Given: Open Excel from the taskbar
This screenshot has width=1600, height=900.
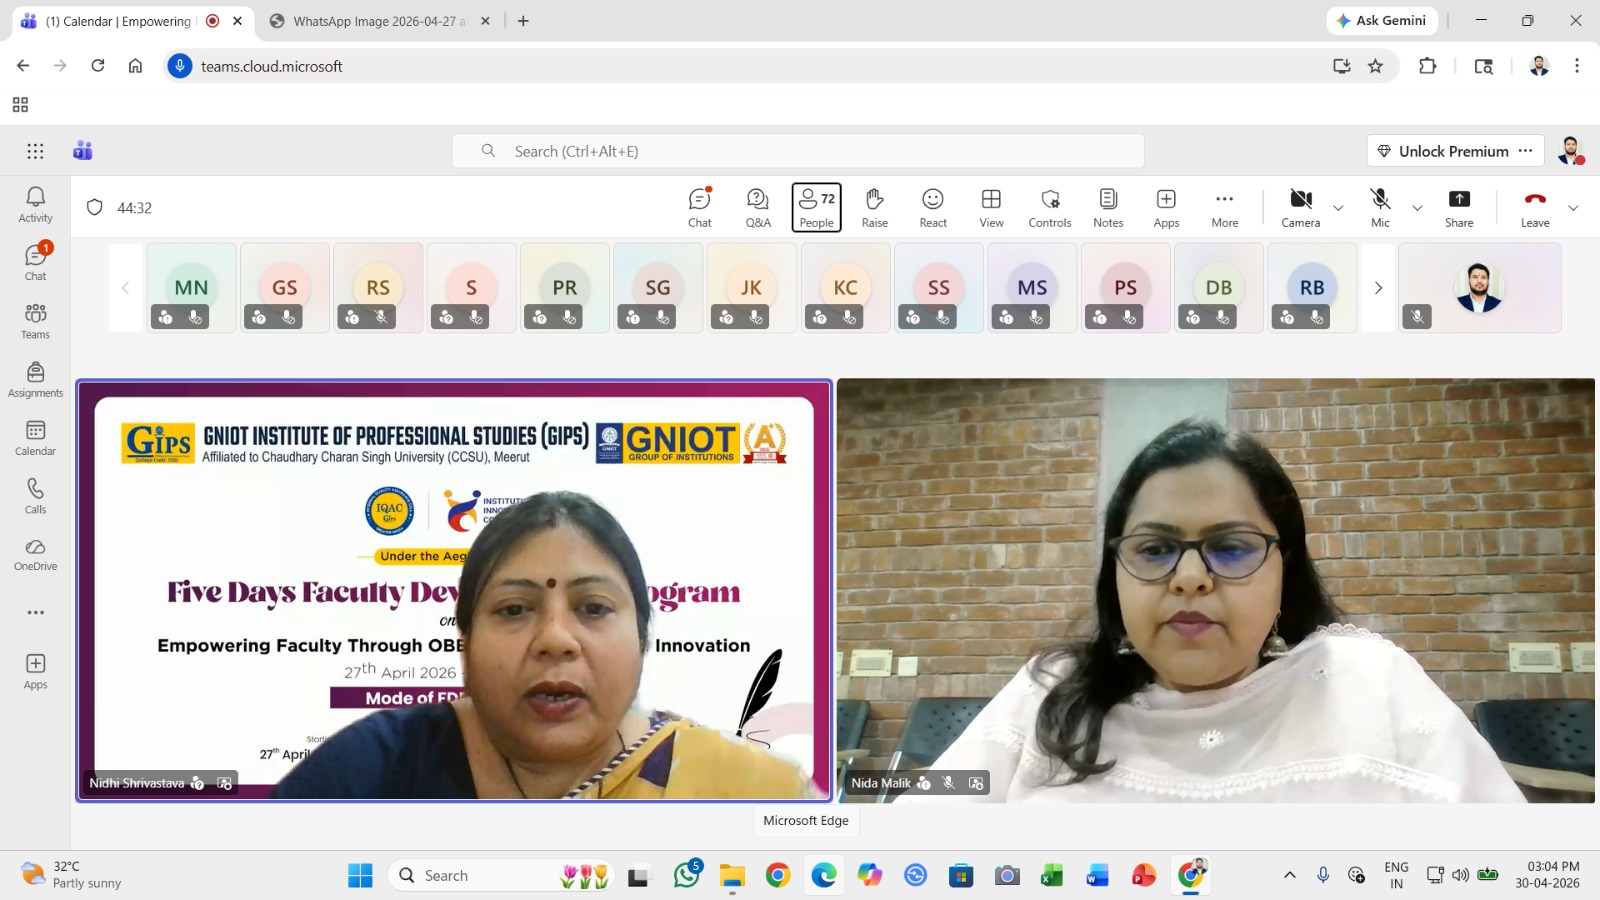Looking at the screenshot, I should [x=1052, y=875].
